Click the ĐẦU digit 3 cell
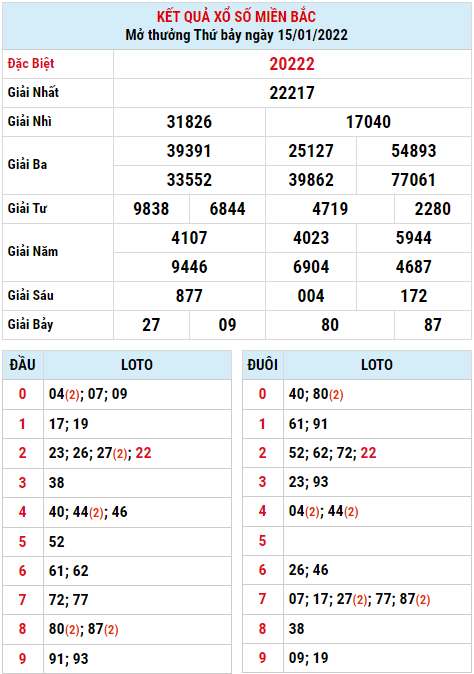 22,483
